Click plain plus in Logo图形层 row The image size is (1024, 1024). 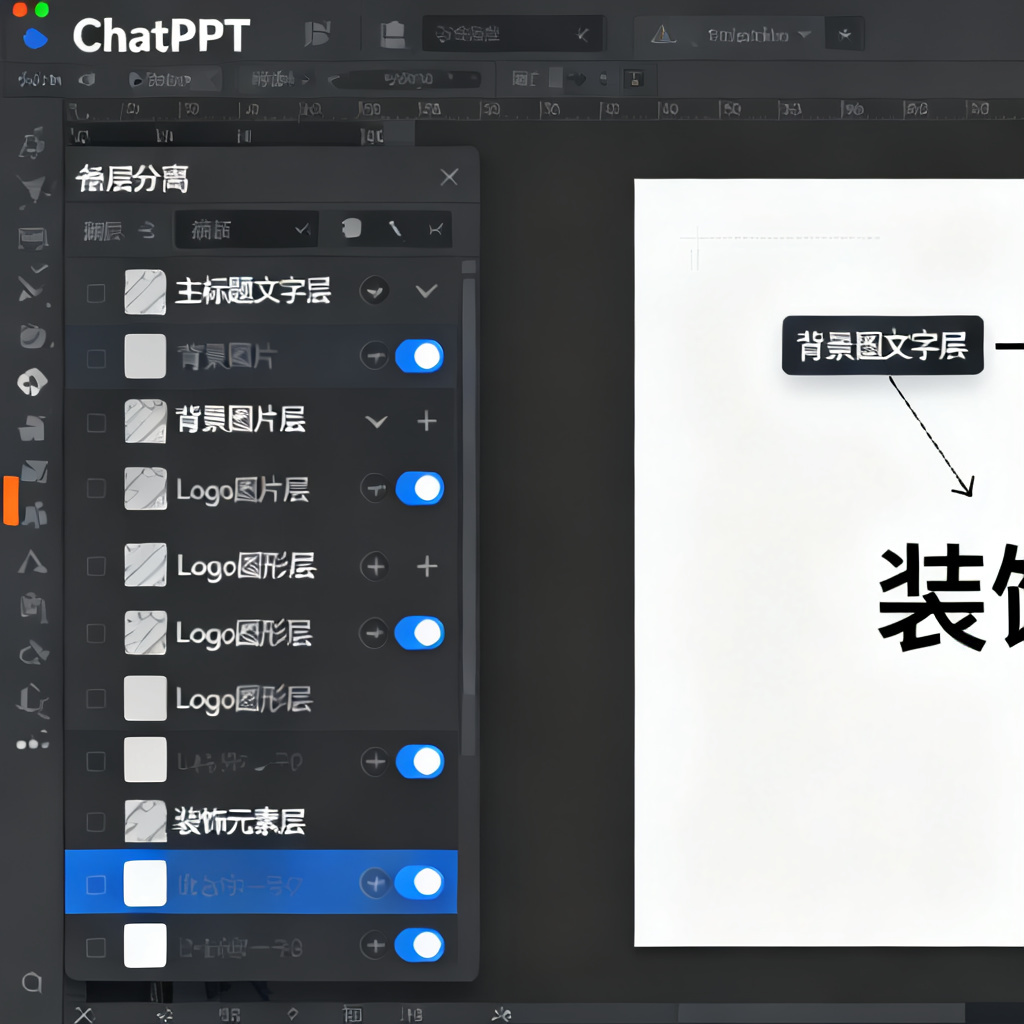pos(426,566)
